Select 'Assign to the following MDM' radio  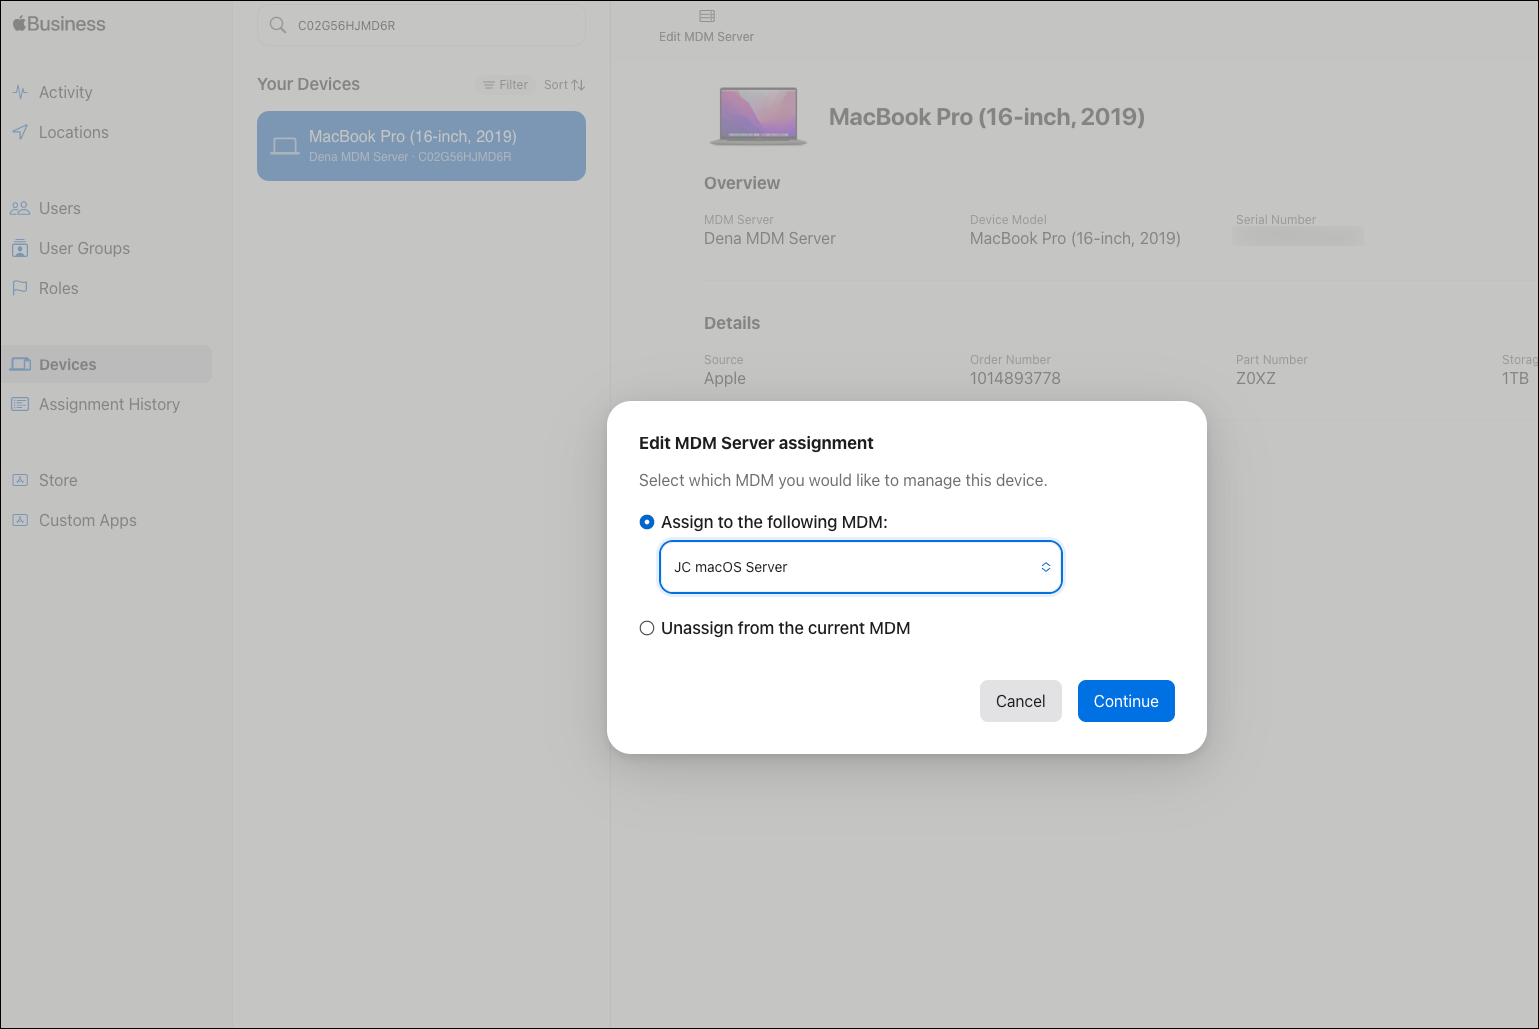(647, 522)
